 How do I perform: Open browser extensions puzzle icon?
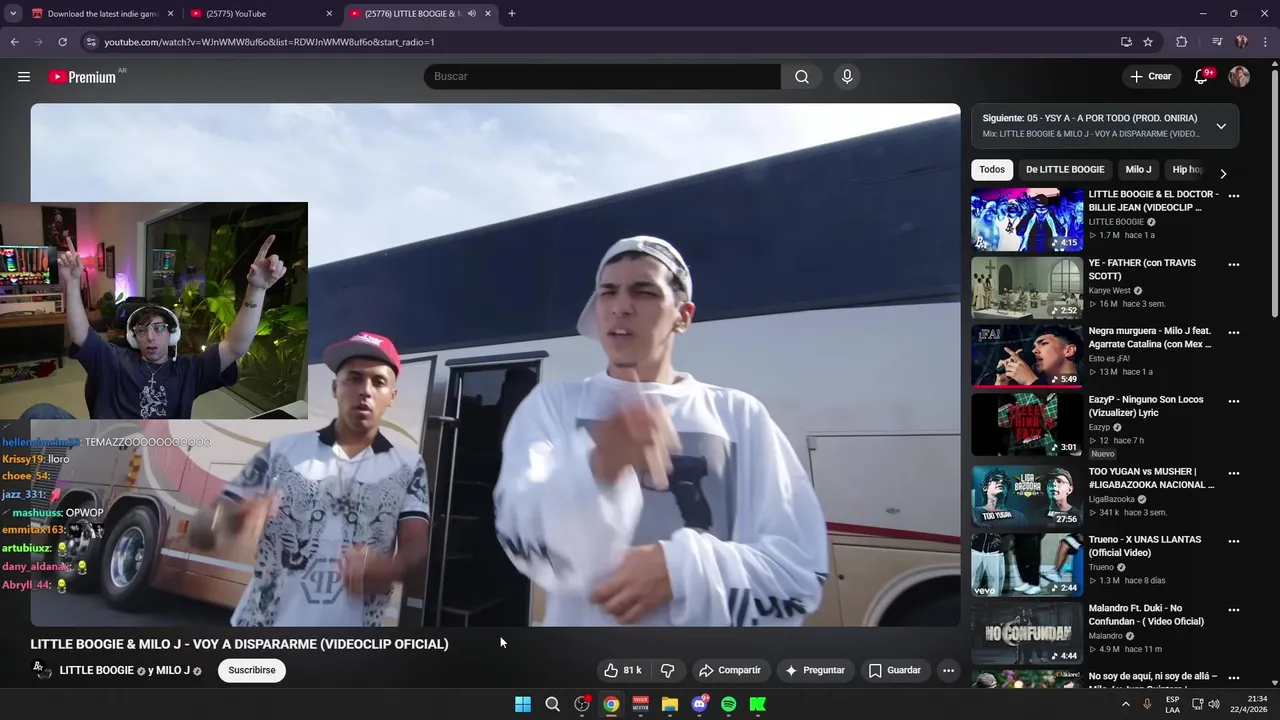(x=1182, y=42)
